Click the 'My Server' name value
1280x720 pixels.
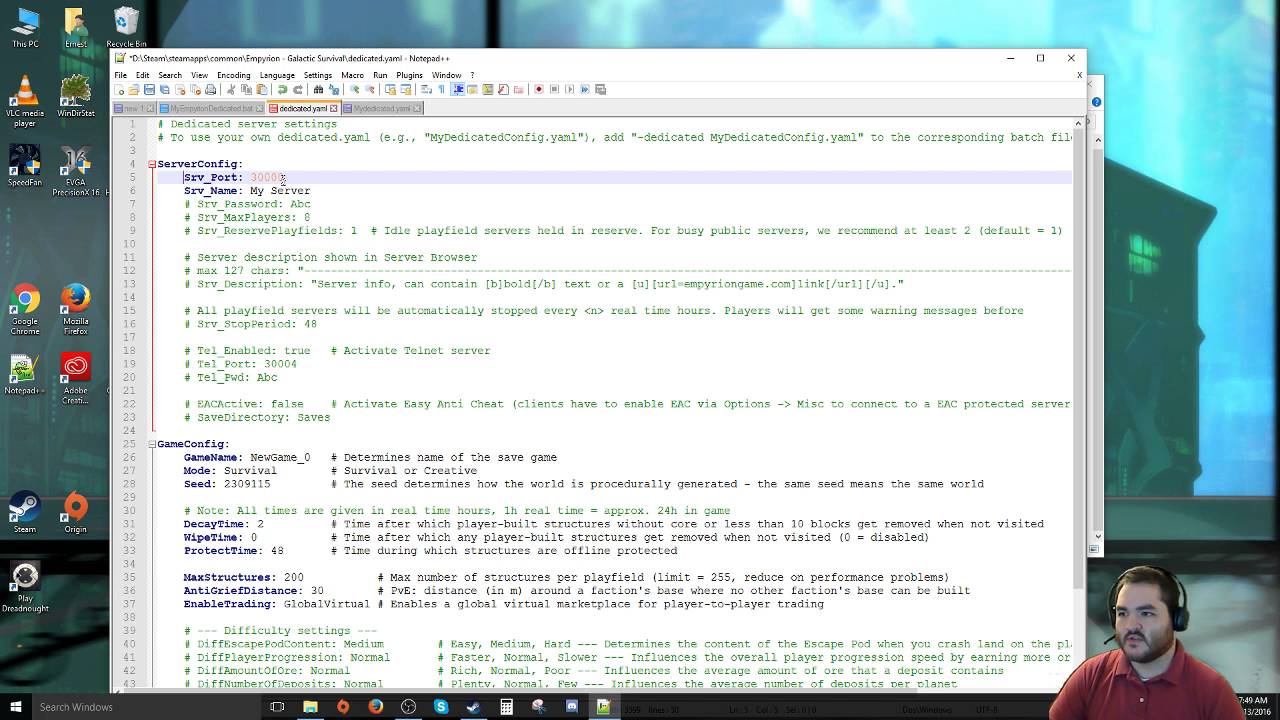tap(280, 190)
